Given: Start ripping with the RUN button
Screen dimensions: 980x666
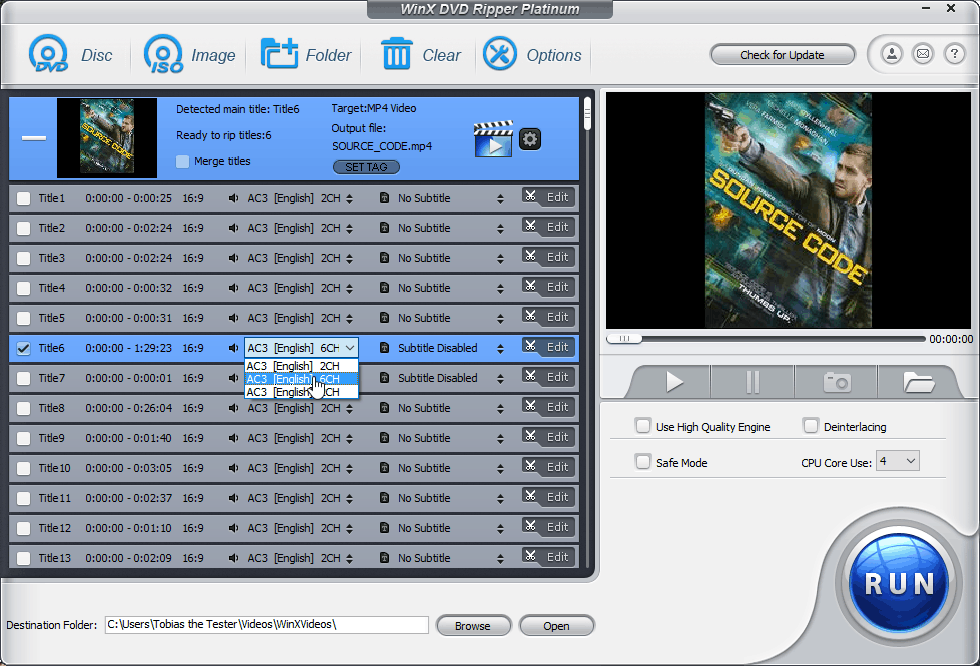Looking at the screenshot, I should click(899, 583).
